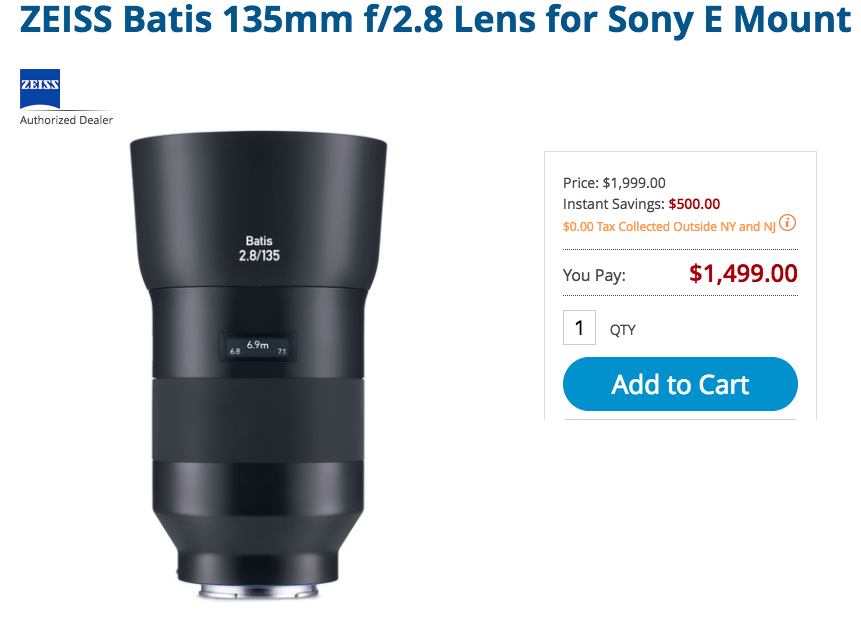Click the $1,499.00 You Pay price
861x617 pixels.
pos(743,273)
